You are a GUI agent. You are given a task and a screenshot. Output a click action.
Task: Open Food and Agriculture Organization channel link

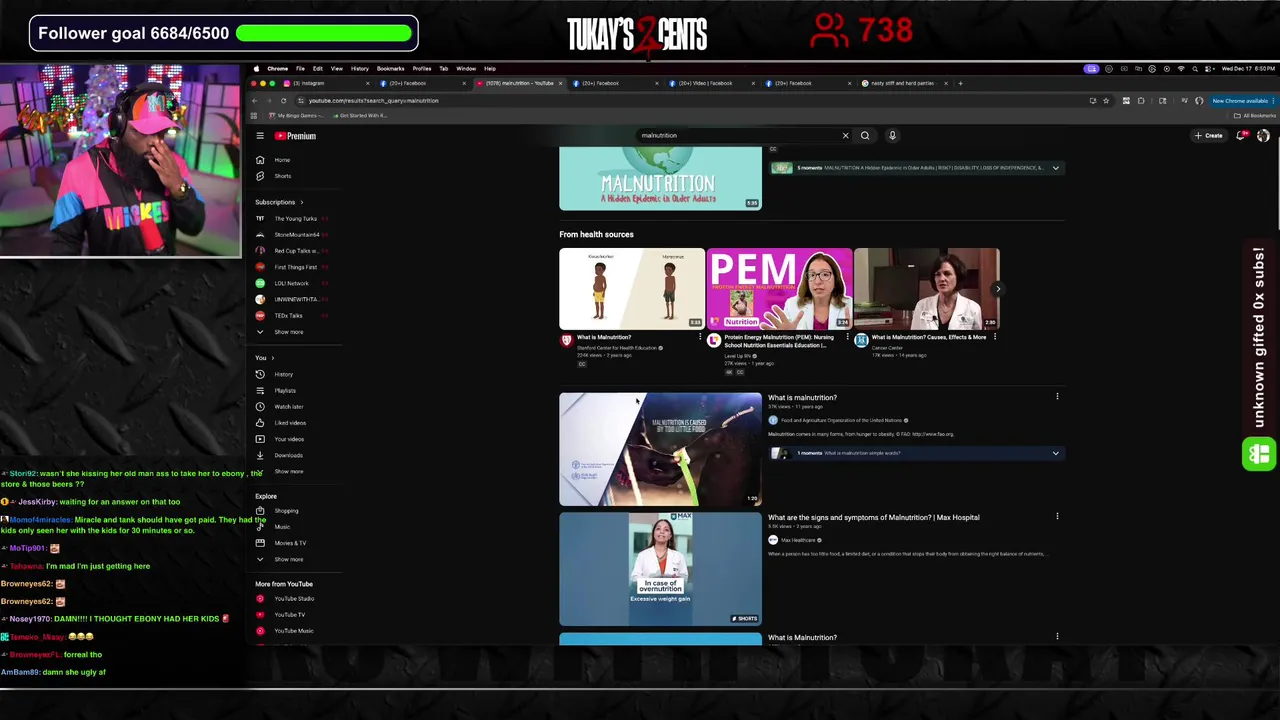[x=840, y=421]
